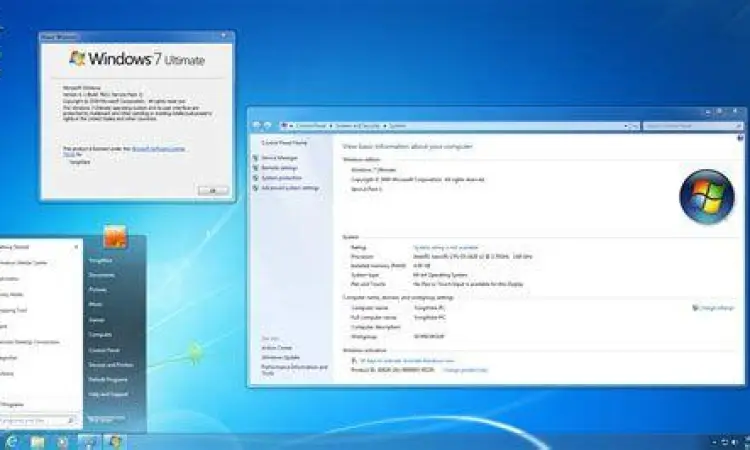Click the user account picture in Start menu
The image size is (750, 450).
tap(115, 237)
